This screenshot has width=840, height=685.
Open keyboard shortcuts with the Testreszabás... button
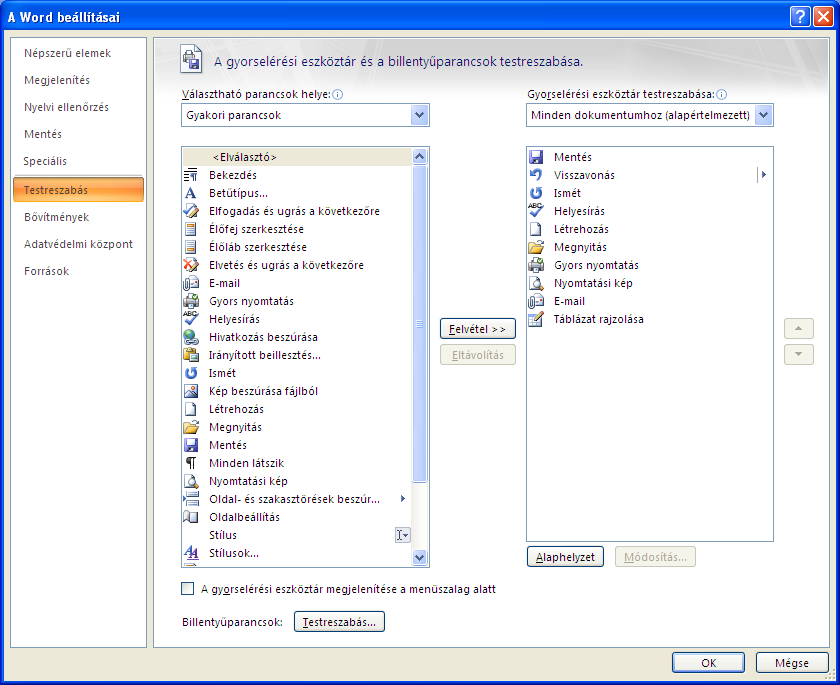pyautogui.click(x=339, y=622)
